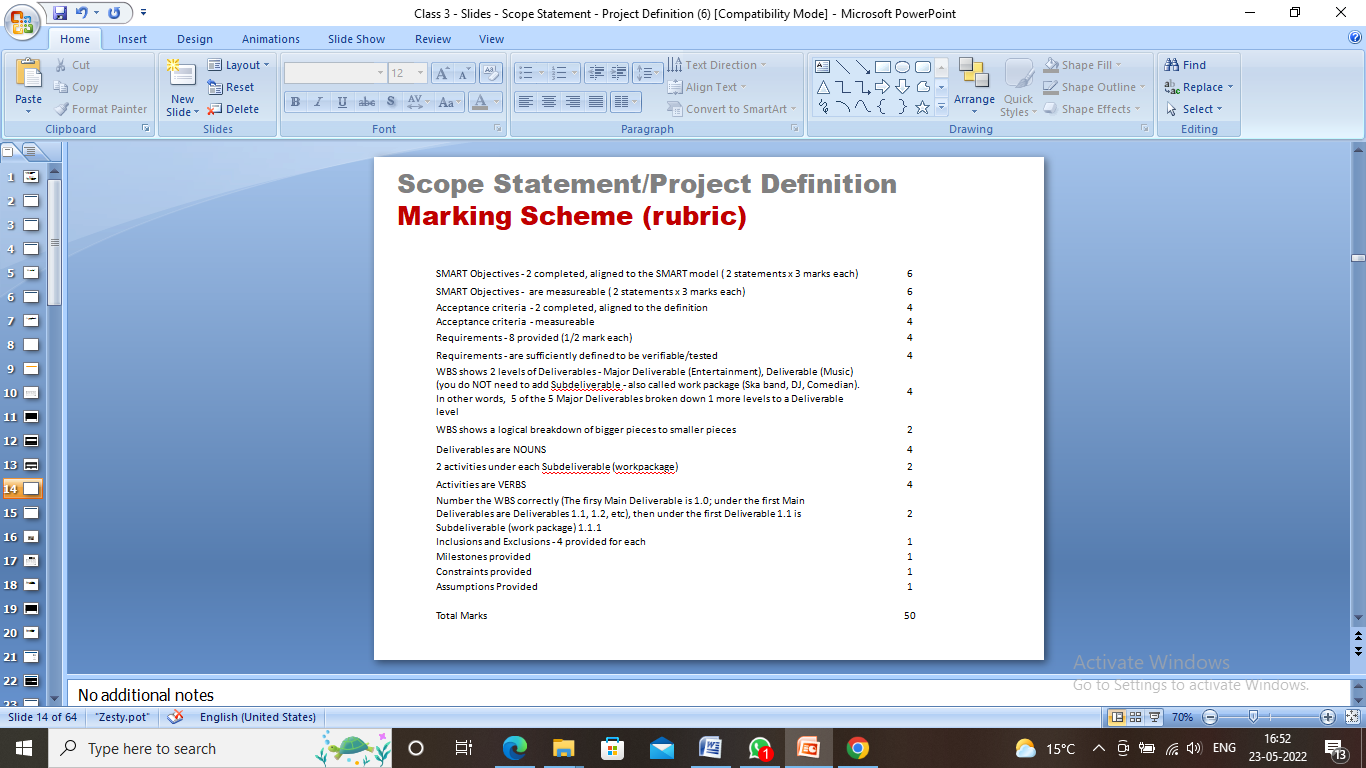The image size is (1366, 768).
Task: Click the zoom slider handle
Action: coord(1254,717)
